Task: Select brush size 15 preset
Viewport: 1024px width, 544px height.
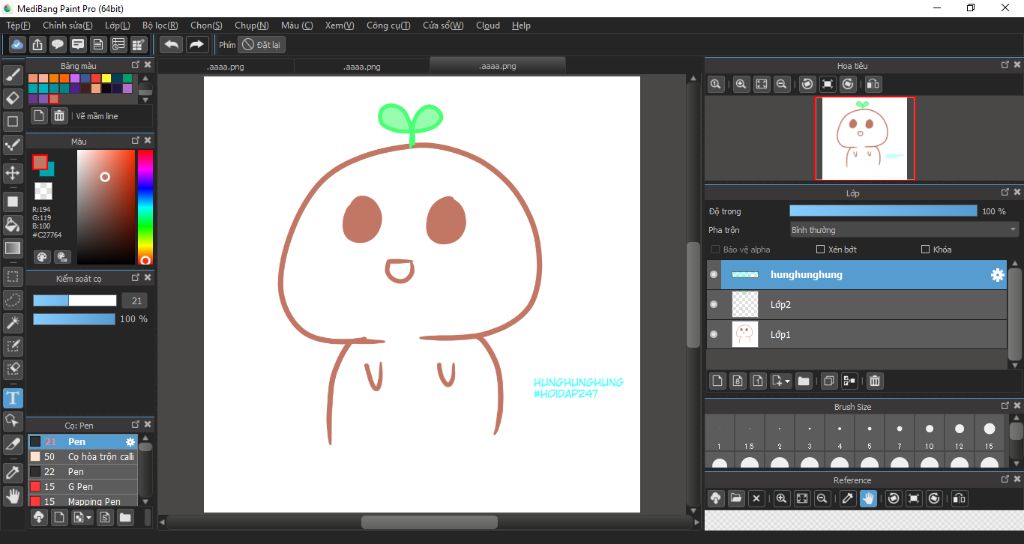Action: (989, 432)
